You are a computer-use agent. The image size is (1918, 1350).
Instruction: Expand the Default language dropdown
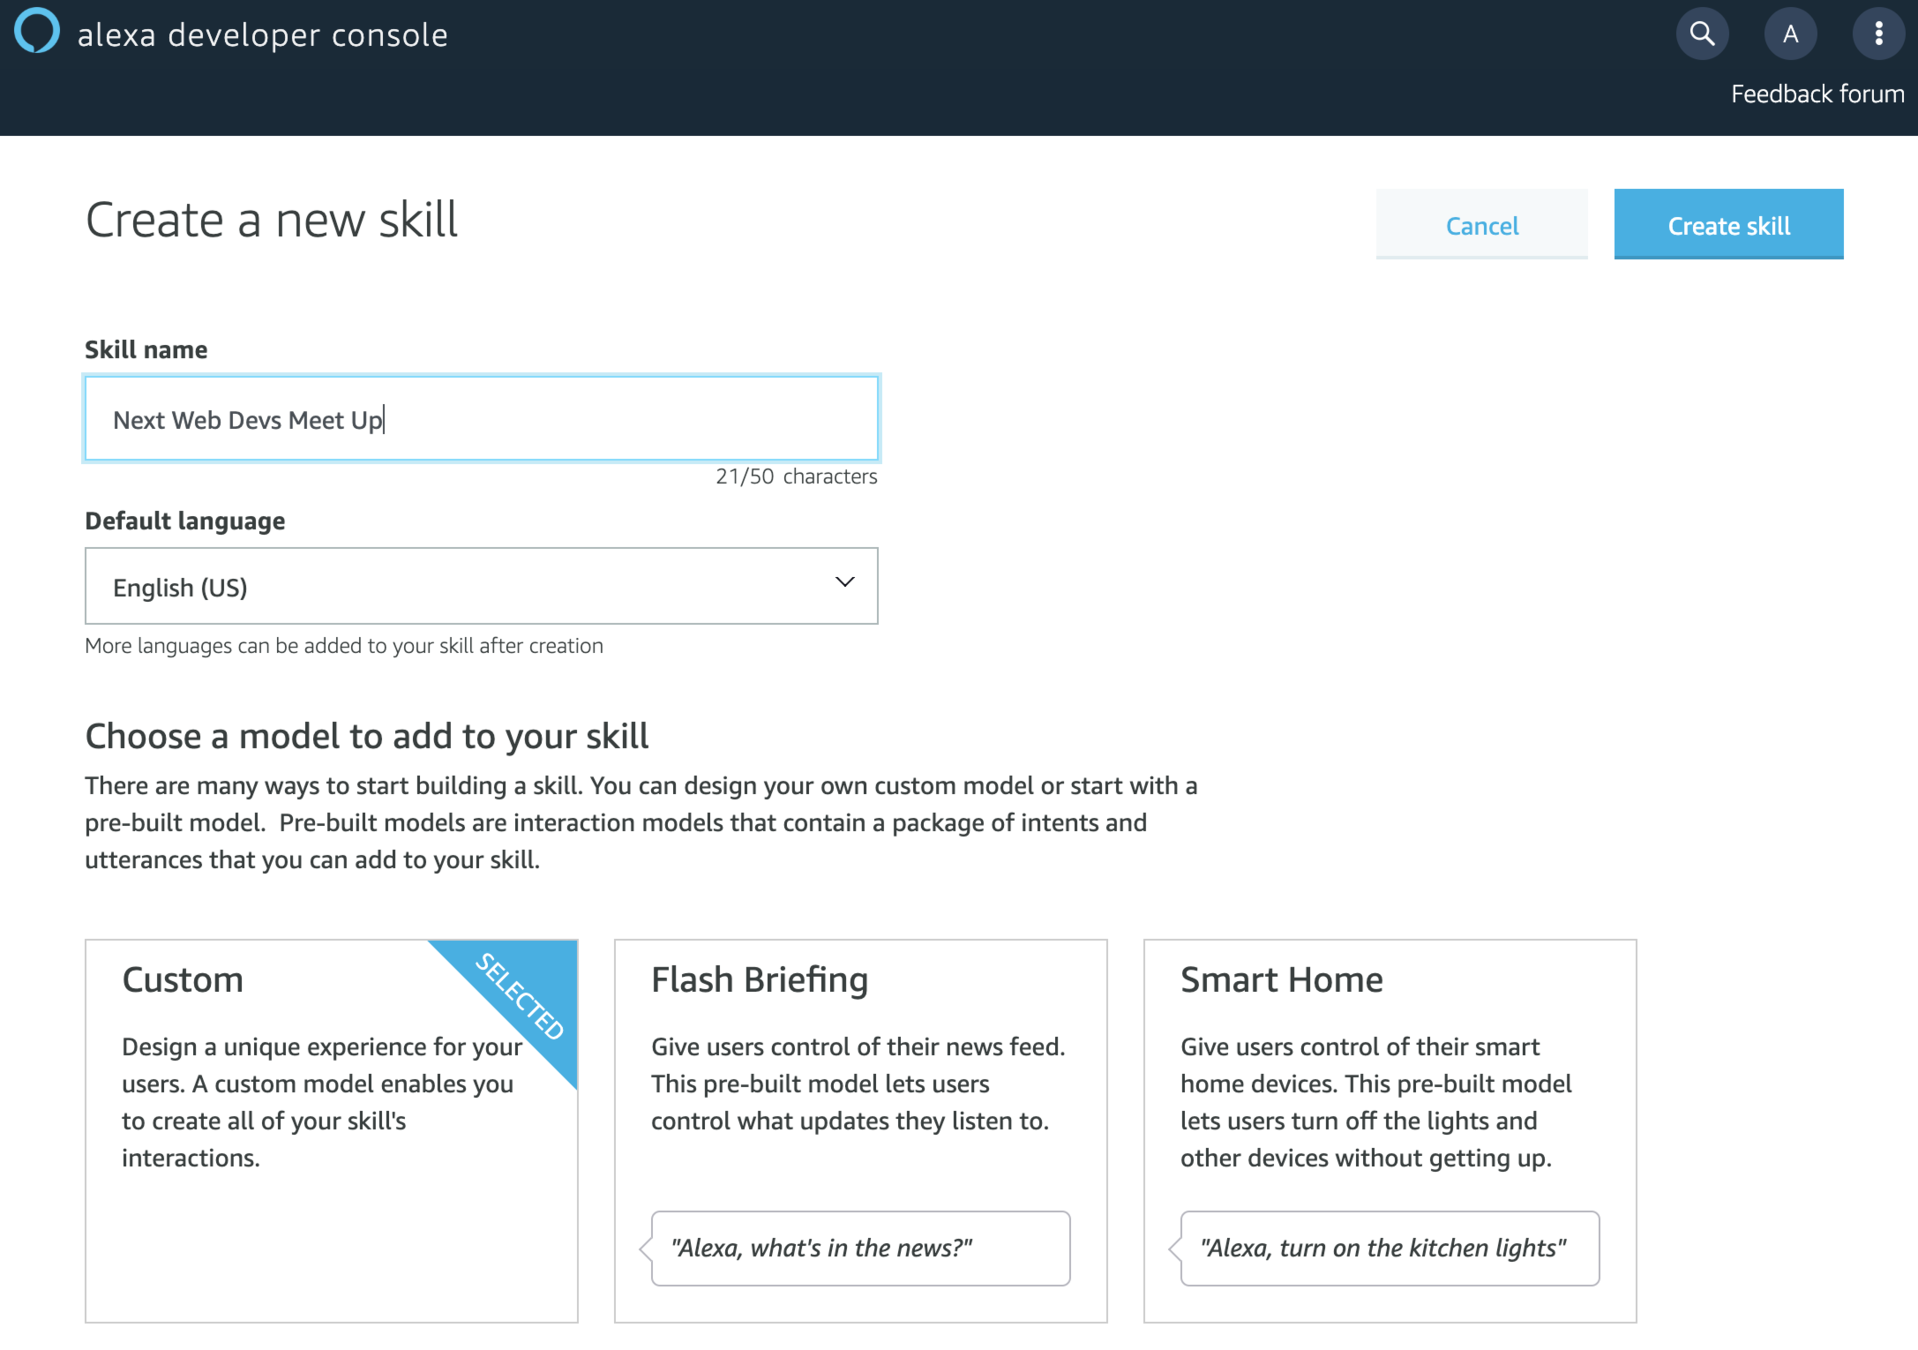tap(481, 586)
